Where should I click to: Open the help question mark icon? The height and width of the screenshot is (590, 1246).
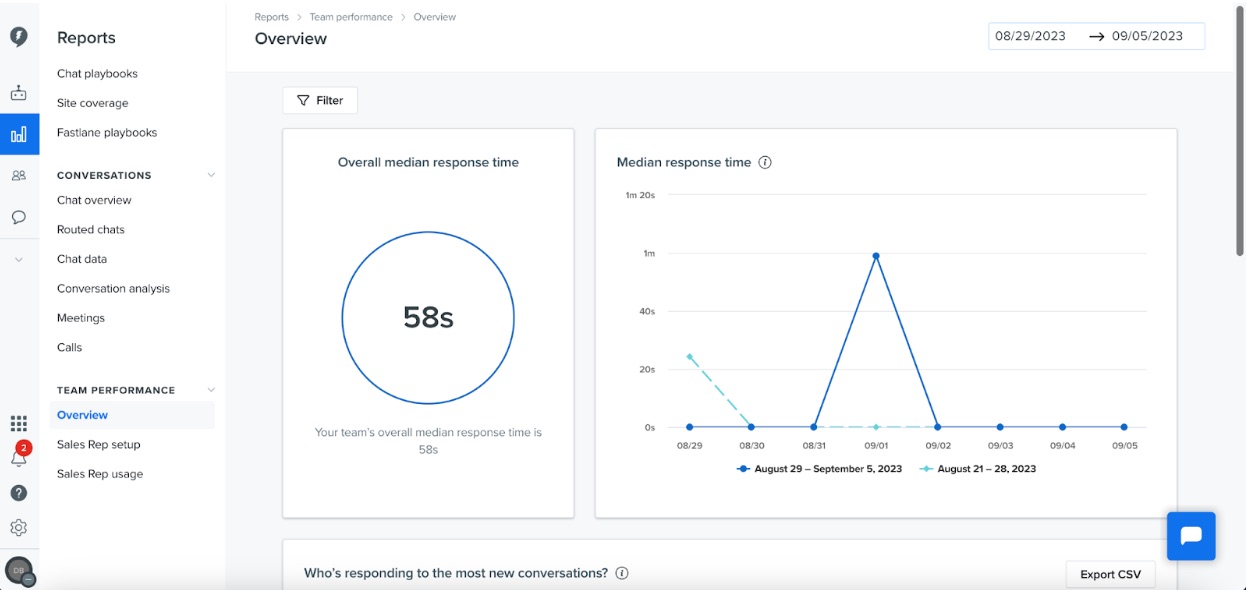(x=19, y=493)
